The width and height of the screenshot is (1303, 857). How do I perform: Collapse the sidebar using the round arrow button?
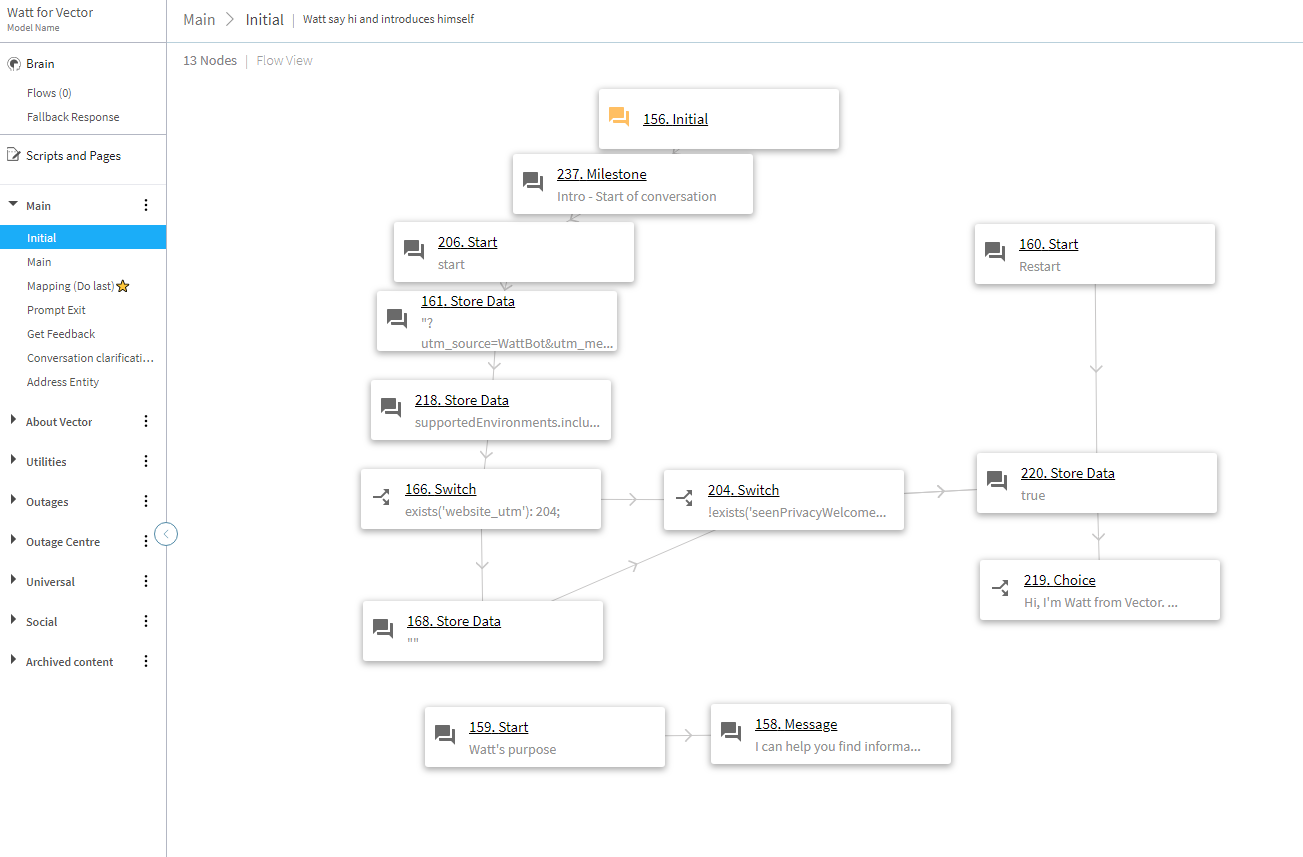tap(167, 534)
